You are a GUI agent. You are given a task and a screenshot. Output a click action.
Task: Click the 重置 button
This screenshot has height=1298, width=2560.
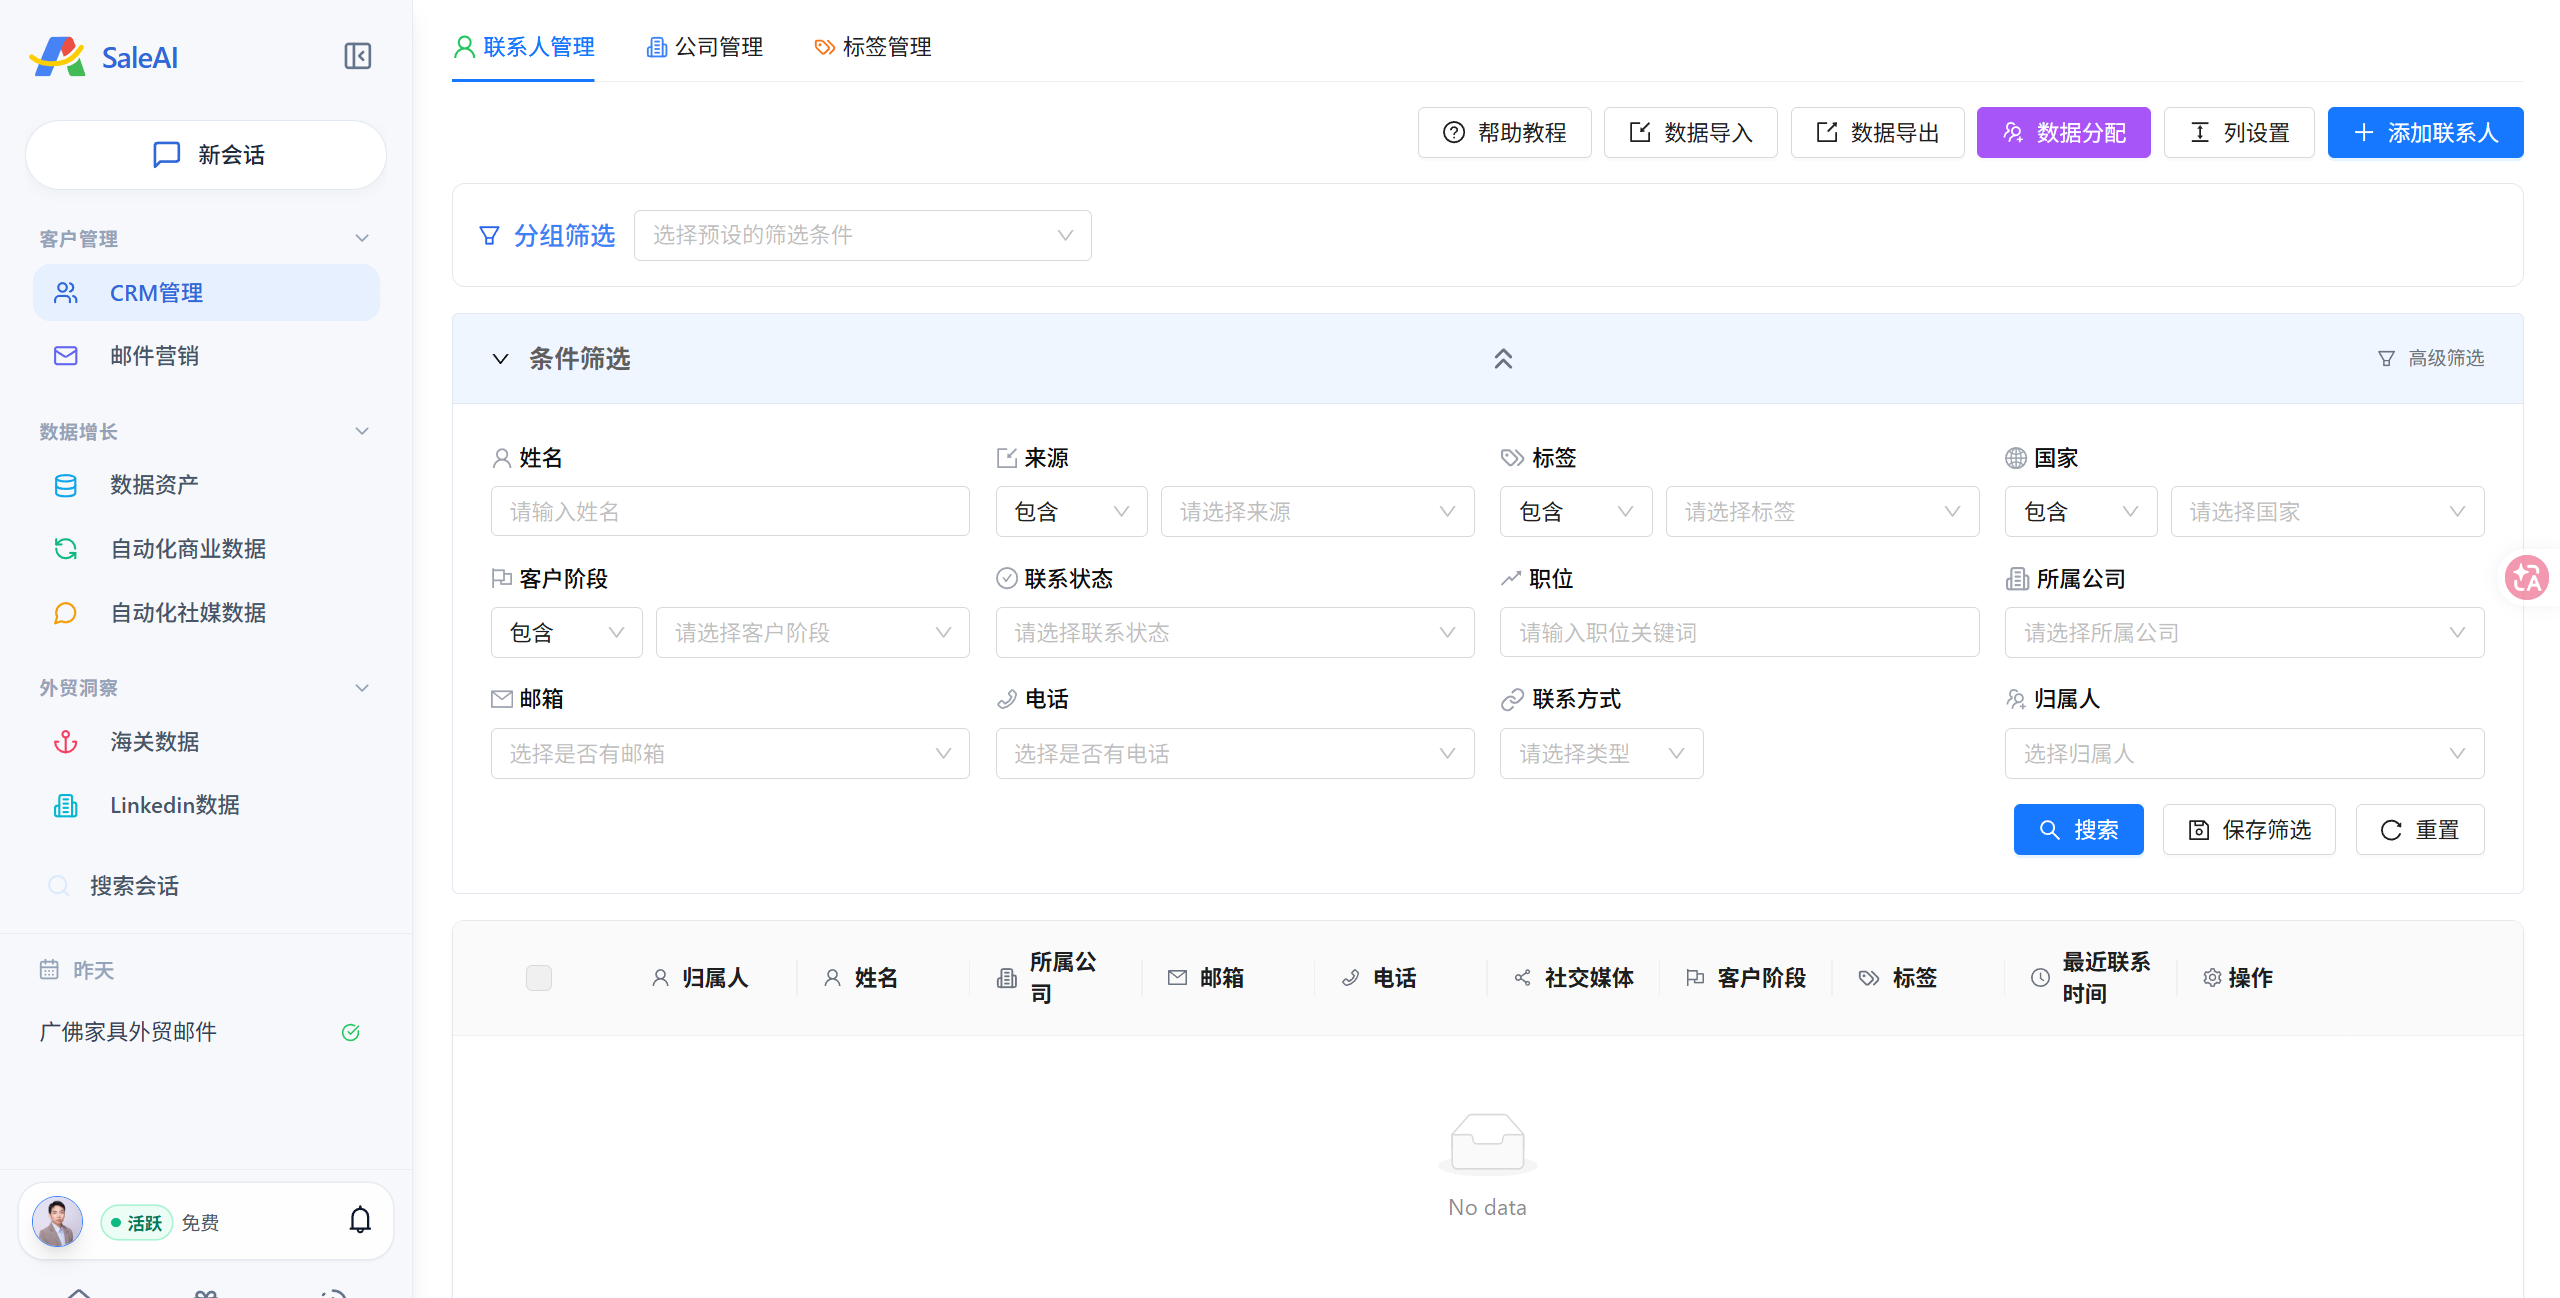point(2419,830)
